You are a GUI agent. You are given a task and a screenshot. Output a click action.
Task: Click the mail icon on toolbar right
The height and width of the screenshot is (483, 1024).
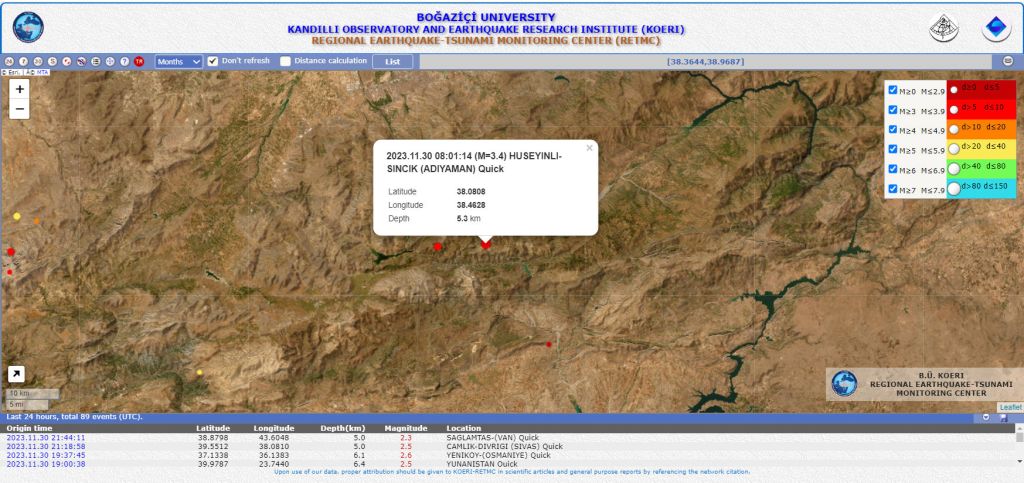point(1008,61)
